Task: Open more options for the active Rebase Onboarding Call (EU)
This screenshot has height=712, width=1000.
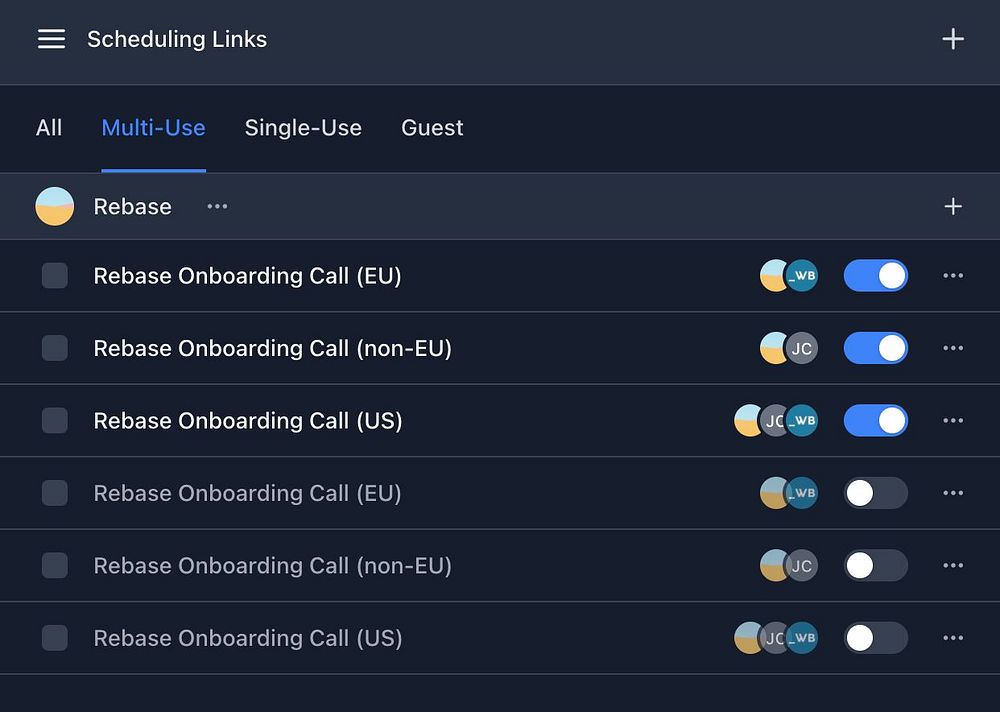Action: pyautogui.click(x=953, y=276)
